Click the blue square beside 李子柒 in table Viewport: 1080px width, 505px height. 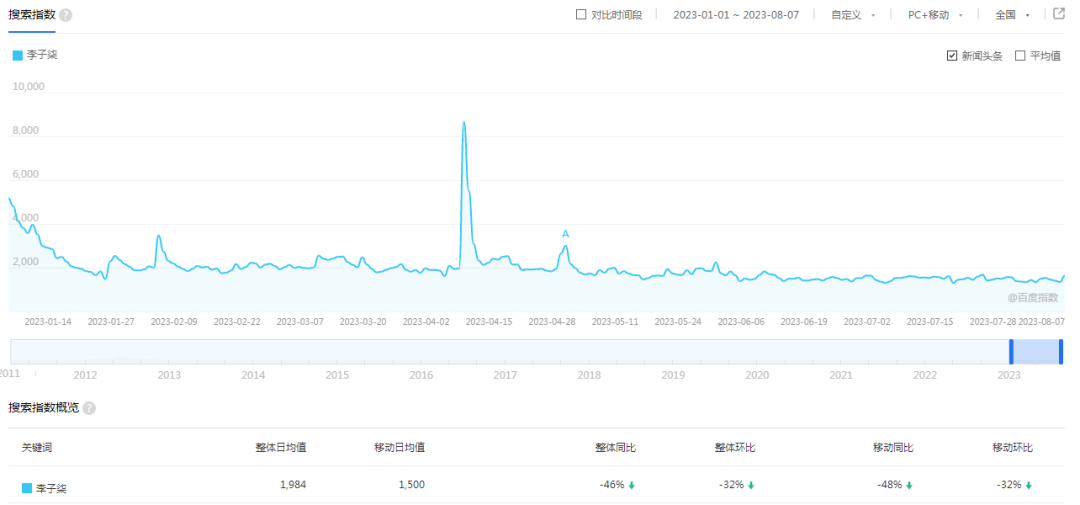(27, 488)
